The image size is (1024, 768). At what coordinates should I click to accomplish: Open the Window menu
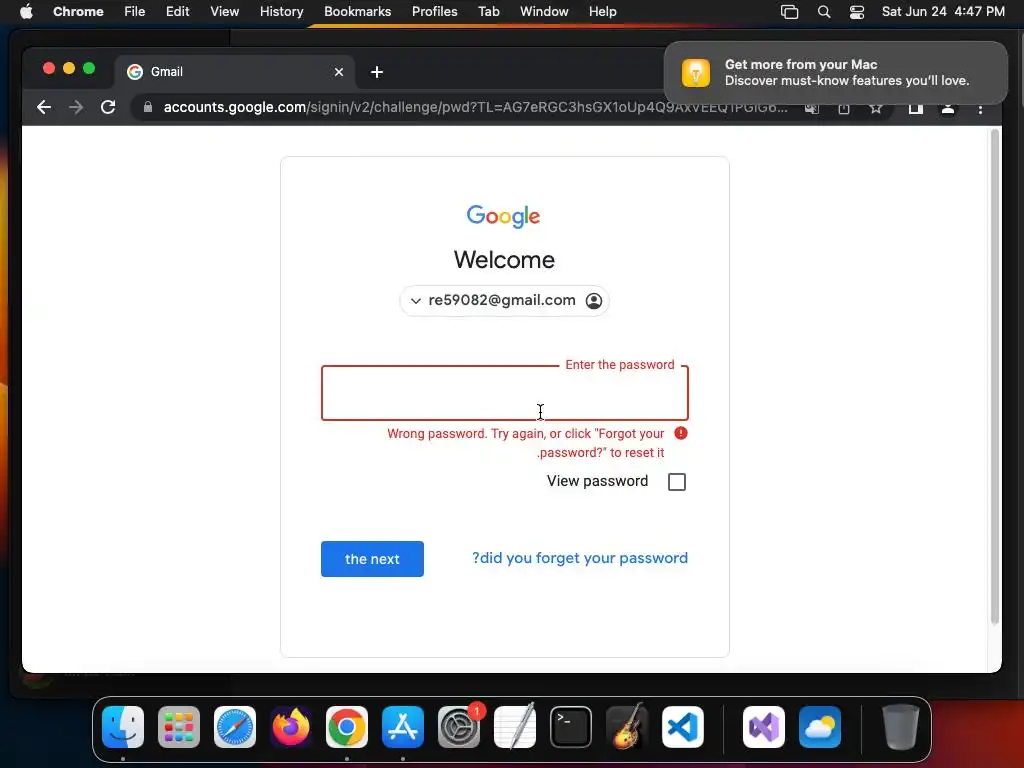click(x=544, y=12)
